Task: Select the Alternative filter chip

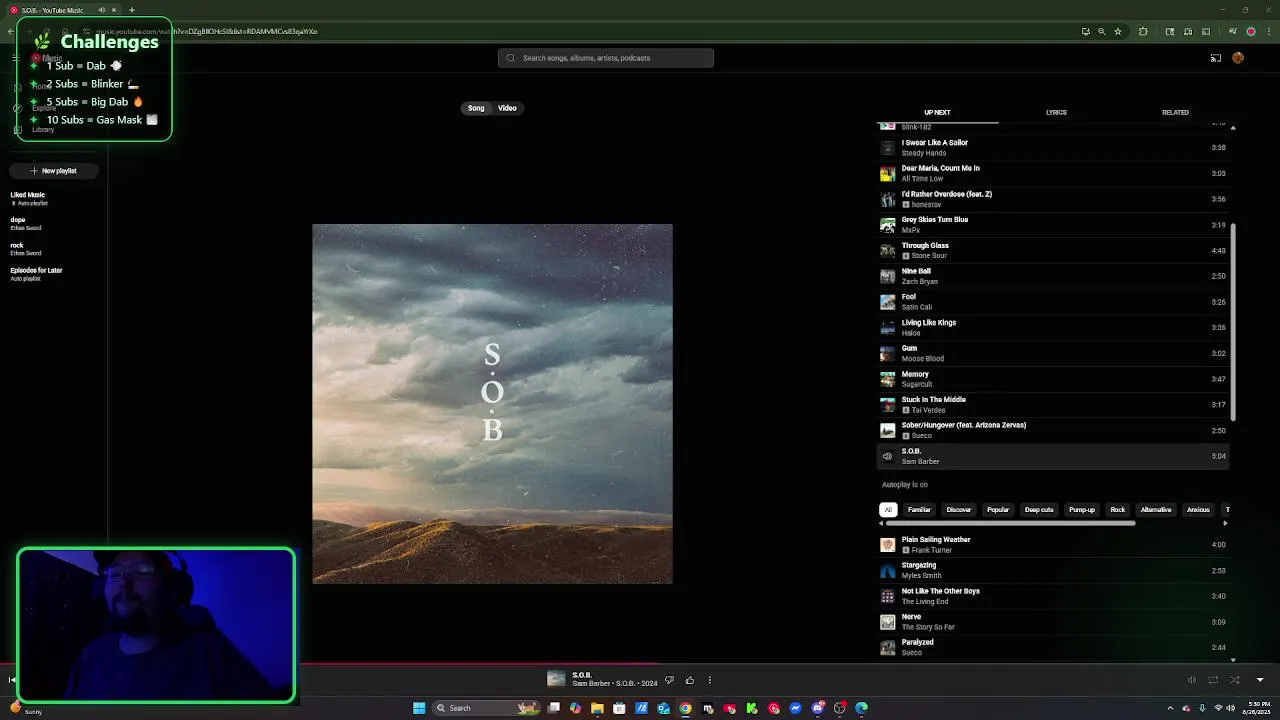Action: (1156, 510)
